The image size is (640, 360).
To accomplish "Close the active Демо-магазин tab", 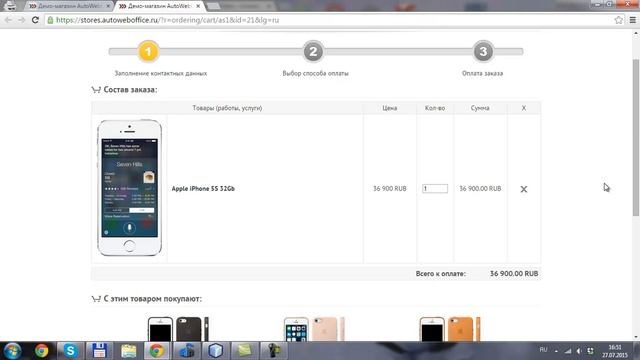I will pos(198,6).
